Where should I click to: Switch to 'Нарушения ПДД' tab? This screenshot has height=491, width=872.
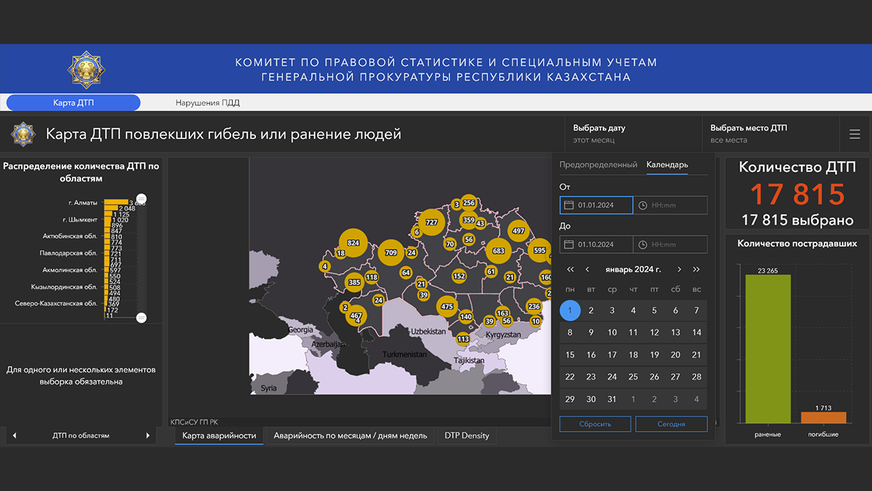coord(207,102)
